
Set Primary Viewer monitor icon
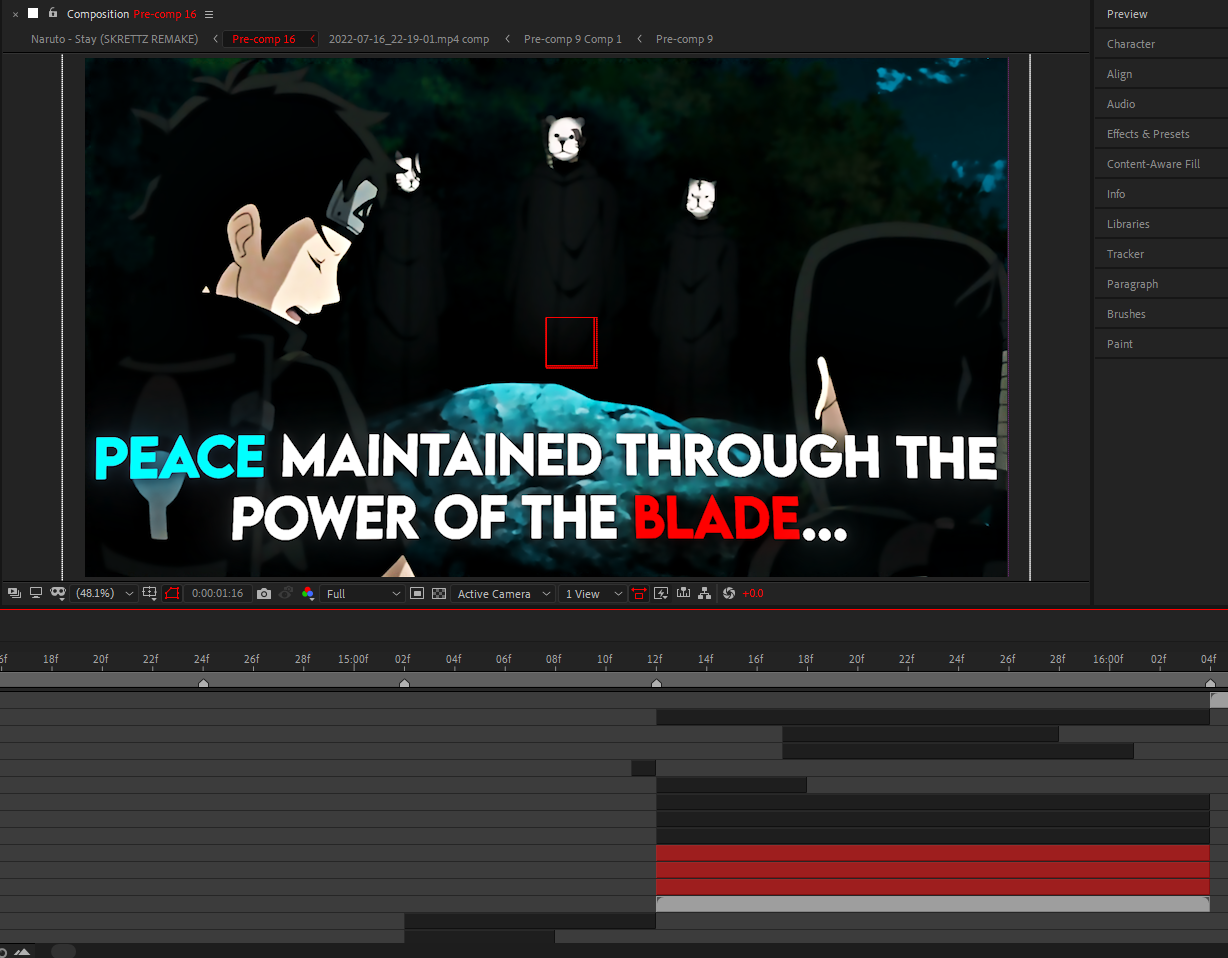click(x=36, y=593)
